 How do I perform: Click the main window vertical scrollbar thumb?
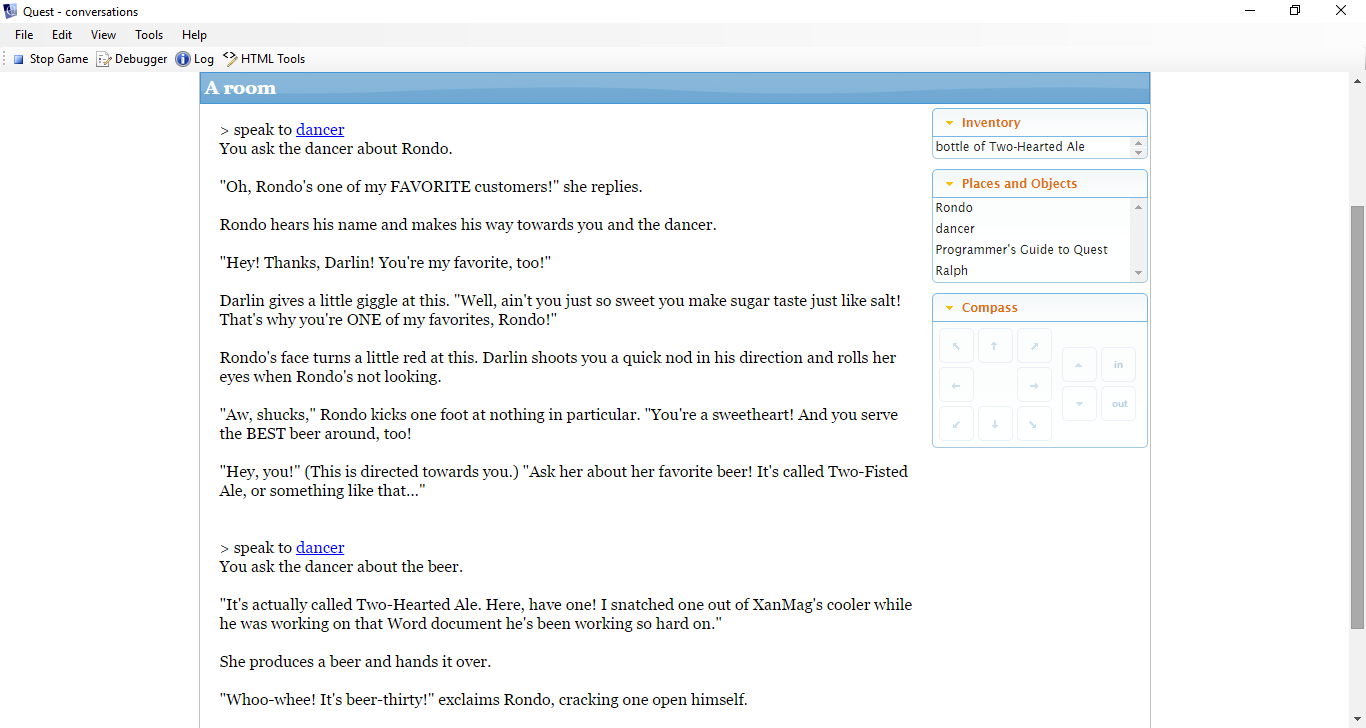pos(1358,417)
